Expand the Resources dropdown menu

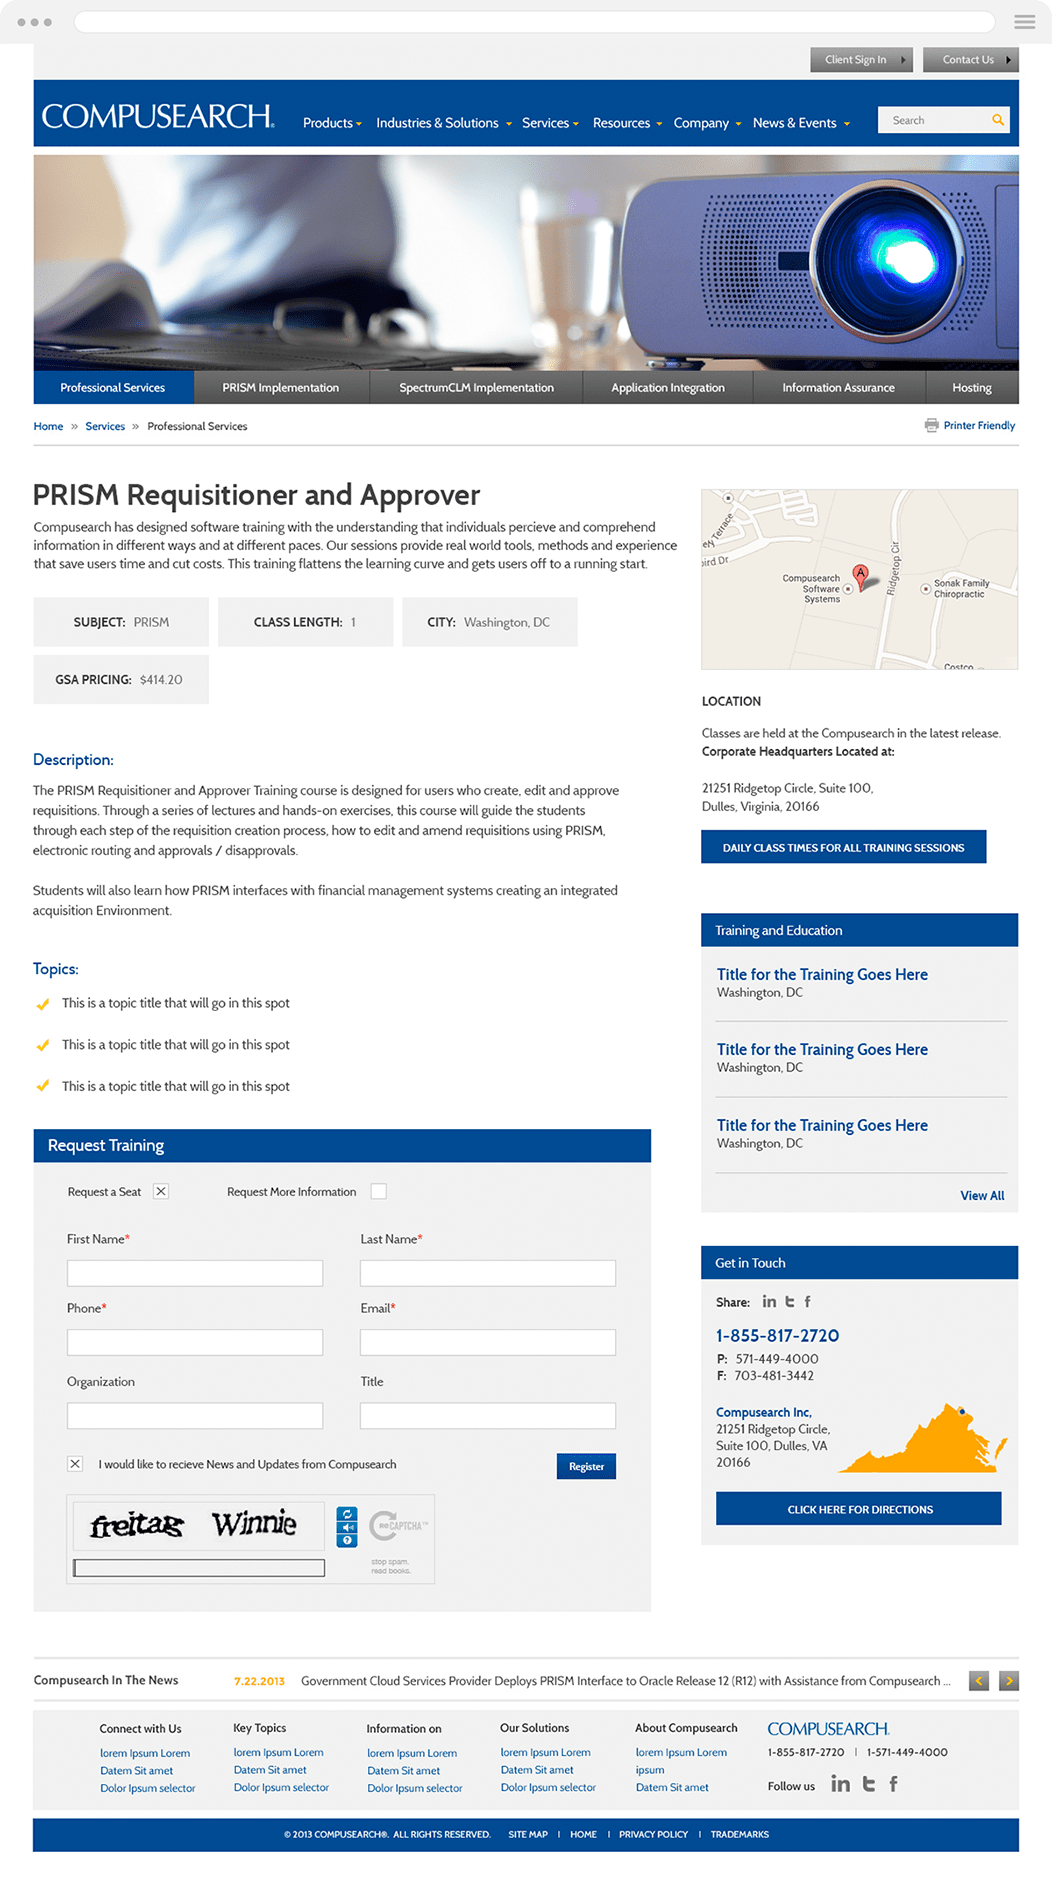click(x=627, y=123)
